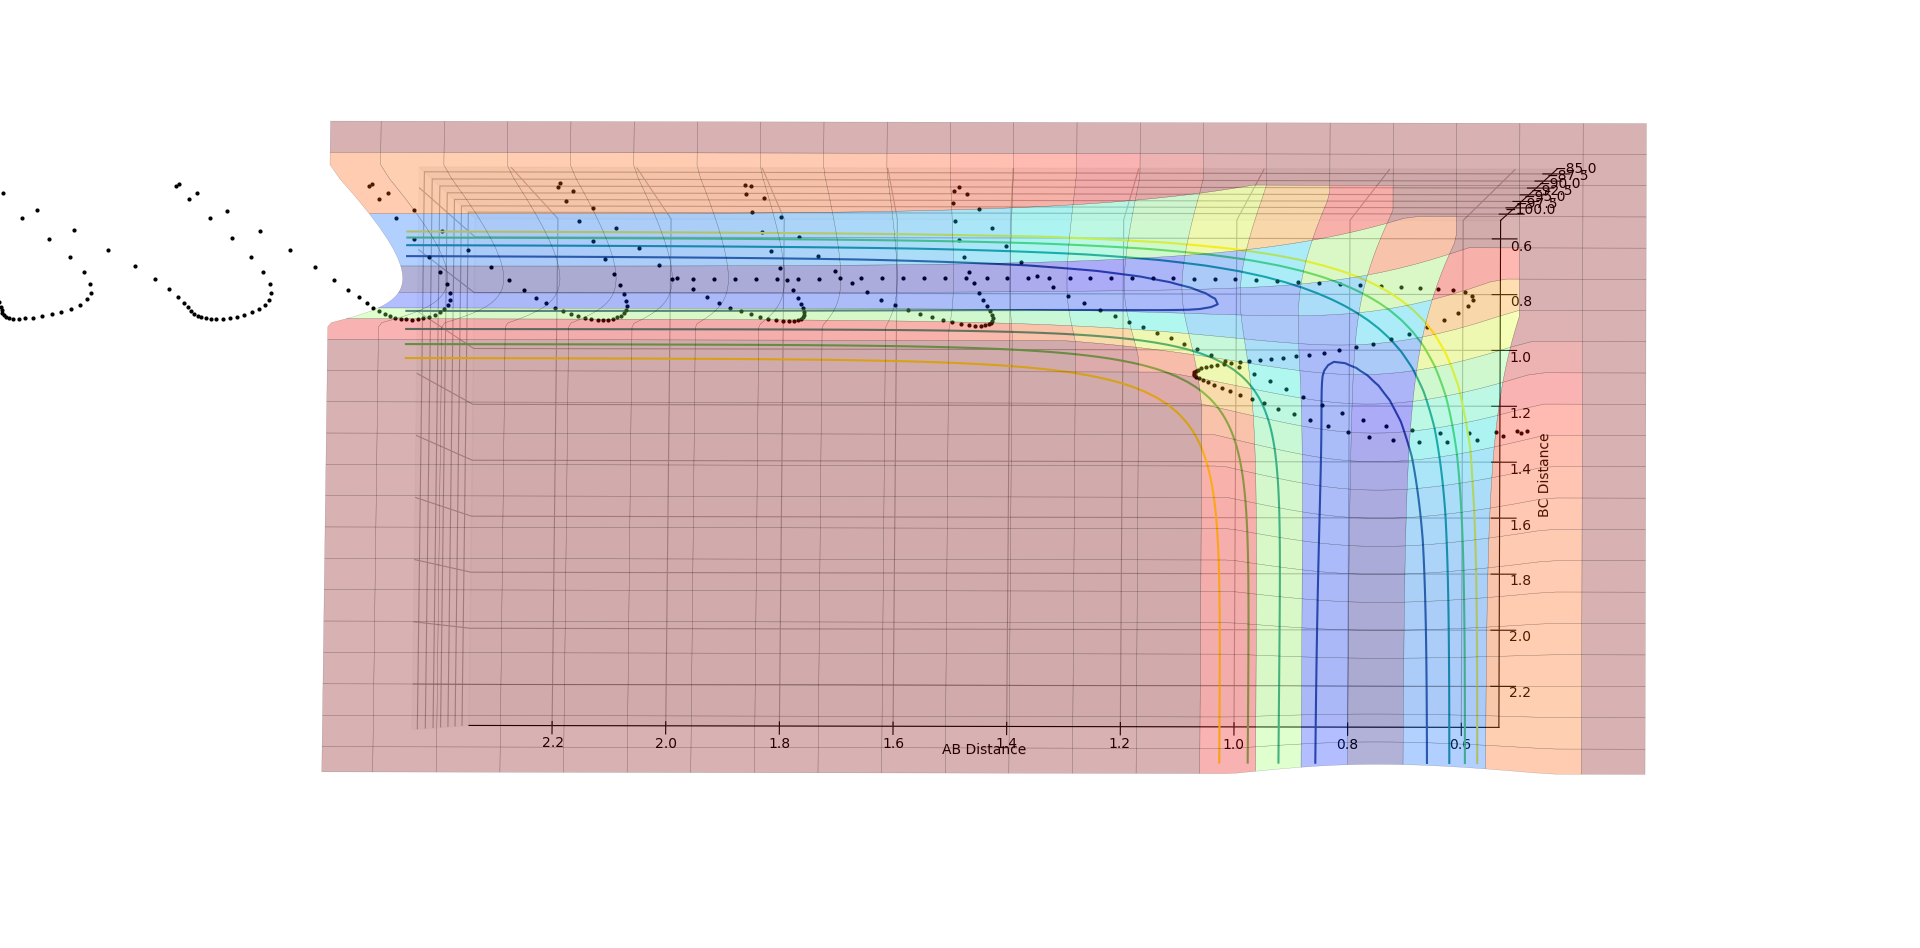Pick the 1.2 tick label on AB Distance axis
Image resolution: width=1920 pixels, height=948 pixels.
(x=1120, y=743)
